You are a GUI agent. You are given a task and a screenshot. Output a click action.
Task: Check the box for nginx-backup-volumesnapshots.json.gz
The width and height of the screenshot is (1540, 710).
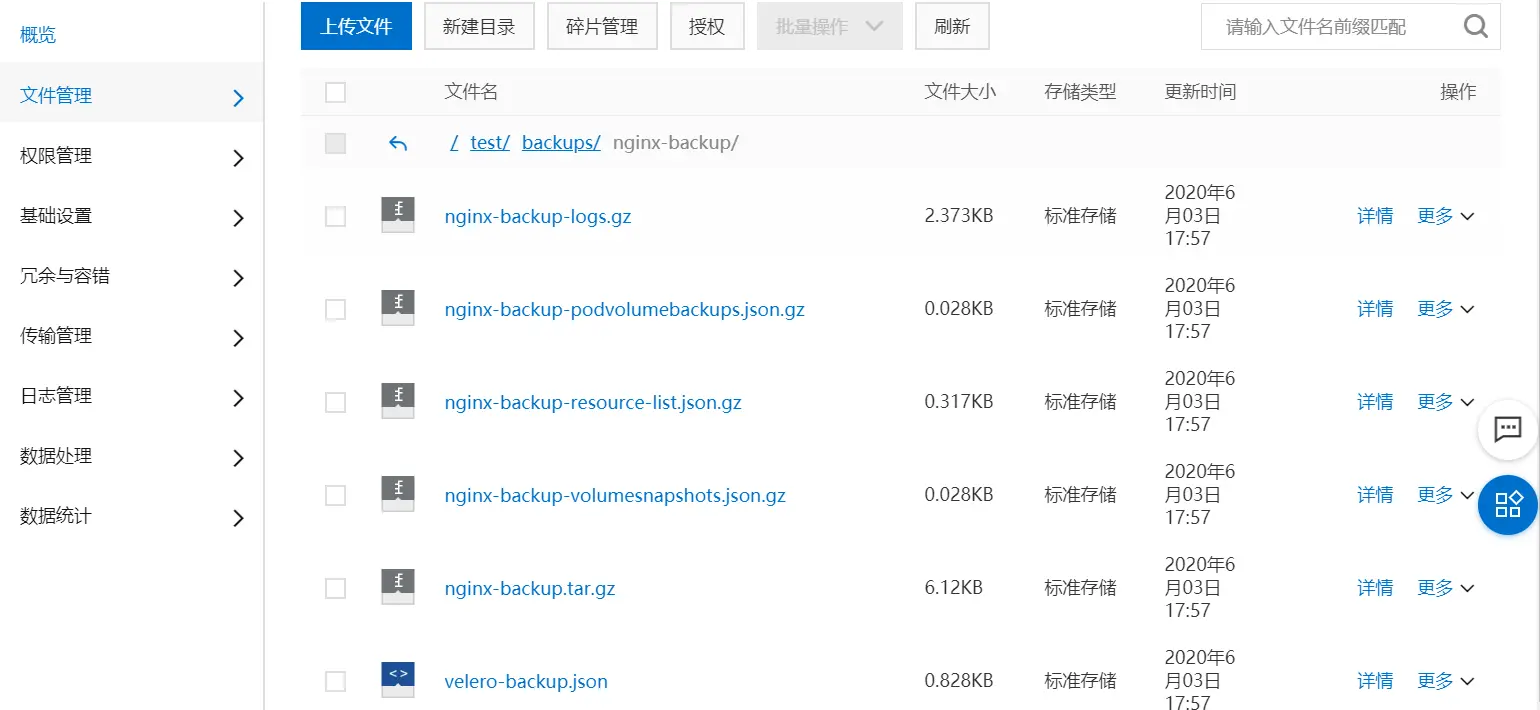tap(336, 495)
